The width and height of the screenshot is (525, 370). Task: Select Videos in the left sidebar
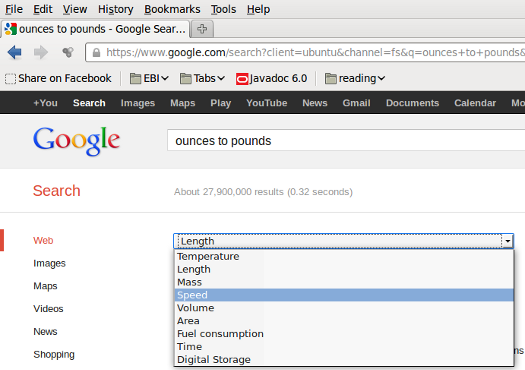click(48, 309)
